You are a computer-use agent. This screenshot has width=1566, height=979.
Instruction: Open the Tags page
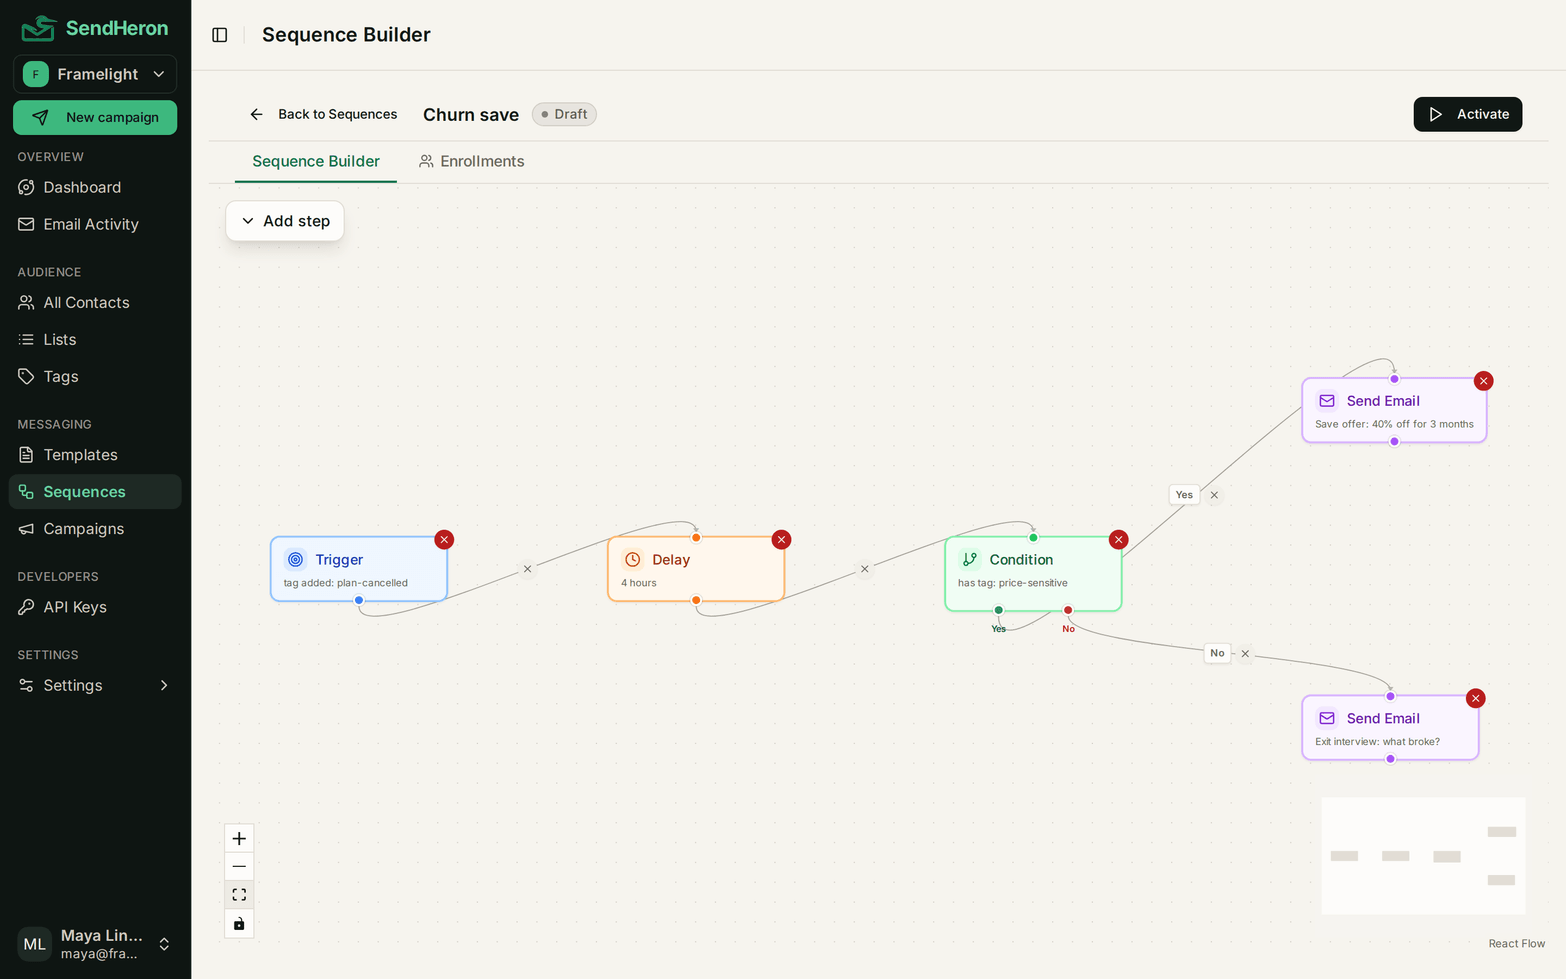[95, 376]
